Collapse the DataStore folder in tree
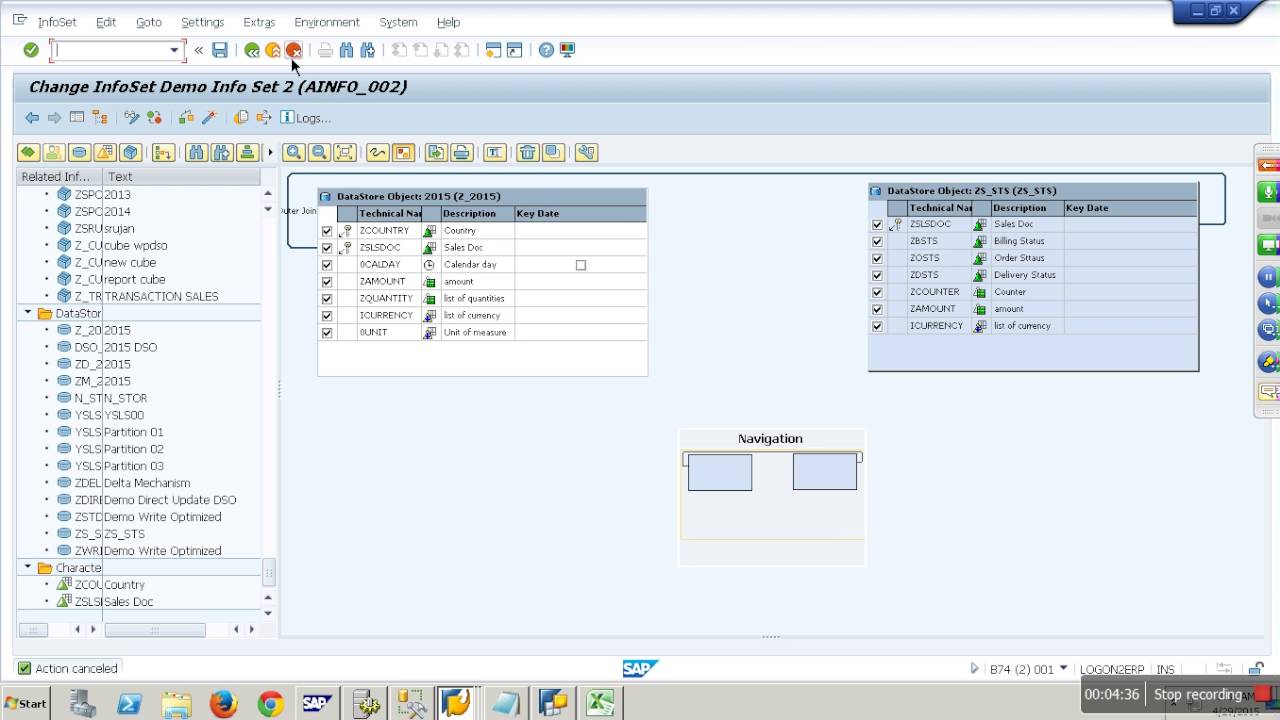This screenshot has width=1280, height=720. click(x=28, y=313)
